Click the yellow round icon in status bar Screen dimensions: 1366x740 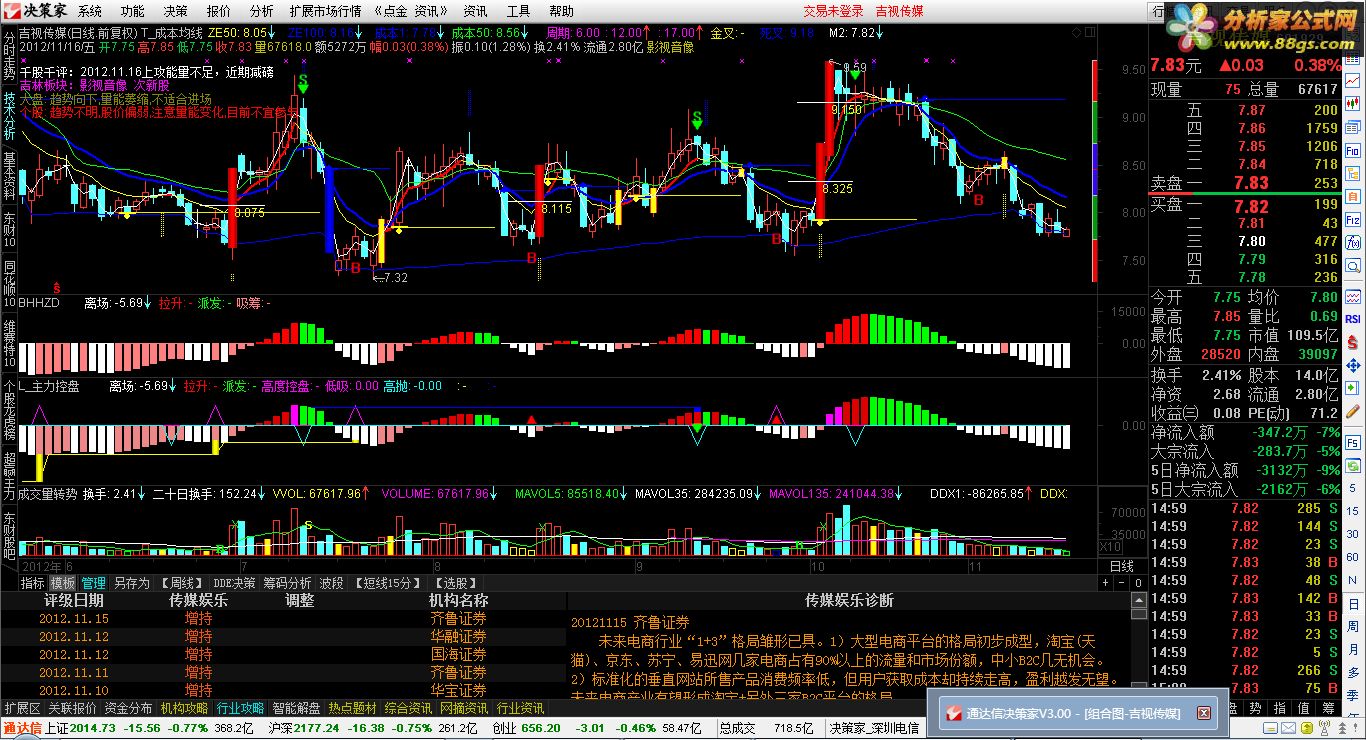1307,728
